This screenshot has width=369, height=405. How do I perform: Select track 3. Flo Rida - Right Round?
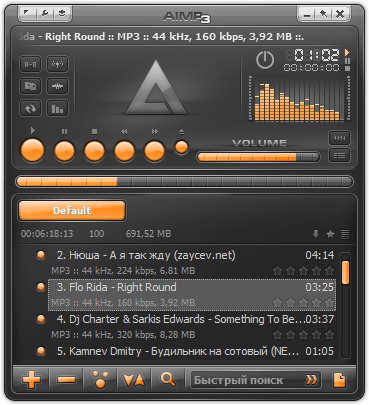coord(192,295)
